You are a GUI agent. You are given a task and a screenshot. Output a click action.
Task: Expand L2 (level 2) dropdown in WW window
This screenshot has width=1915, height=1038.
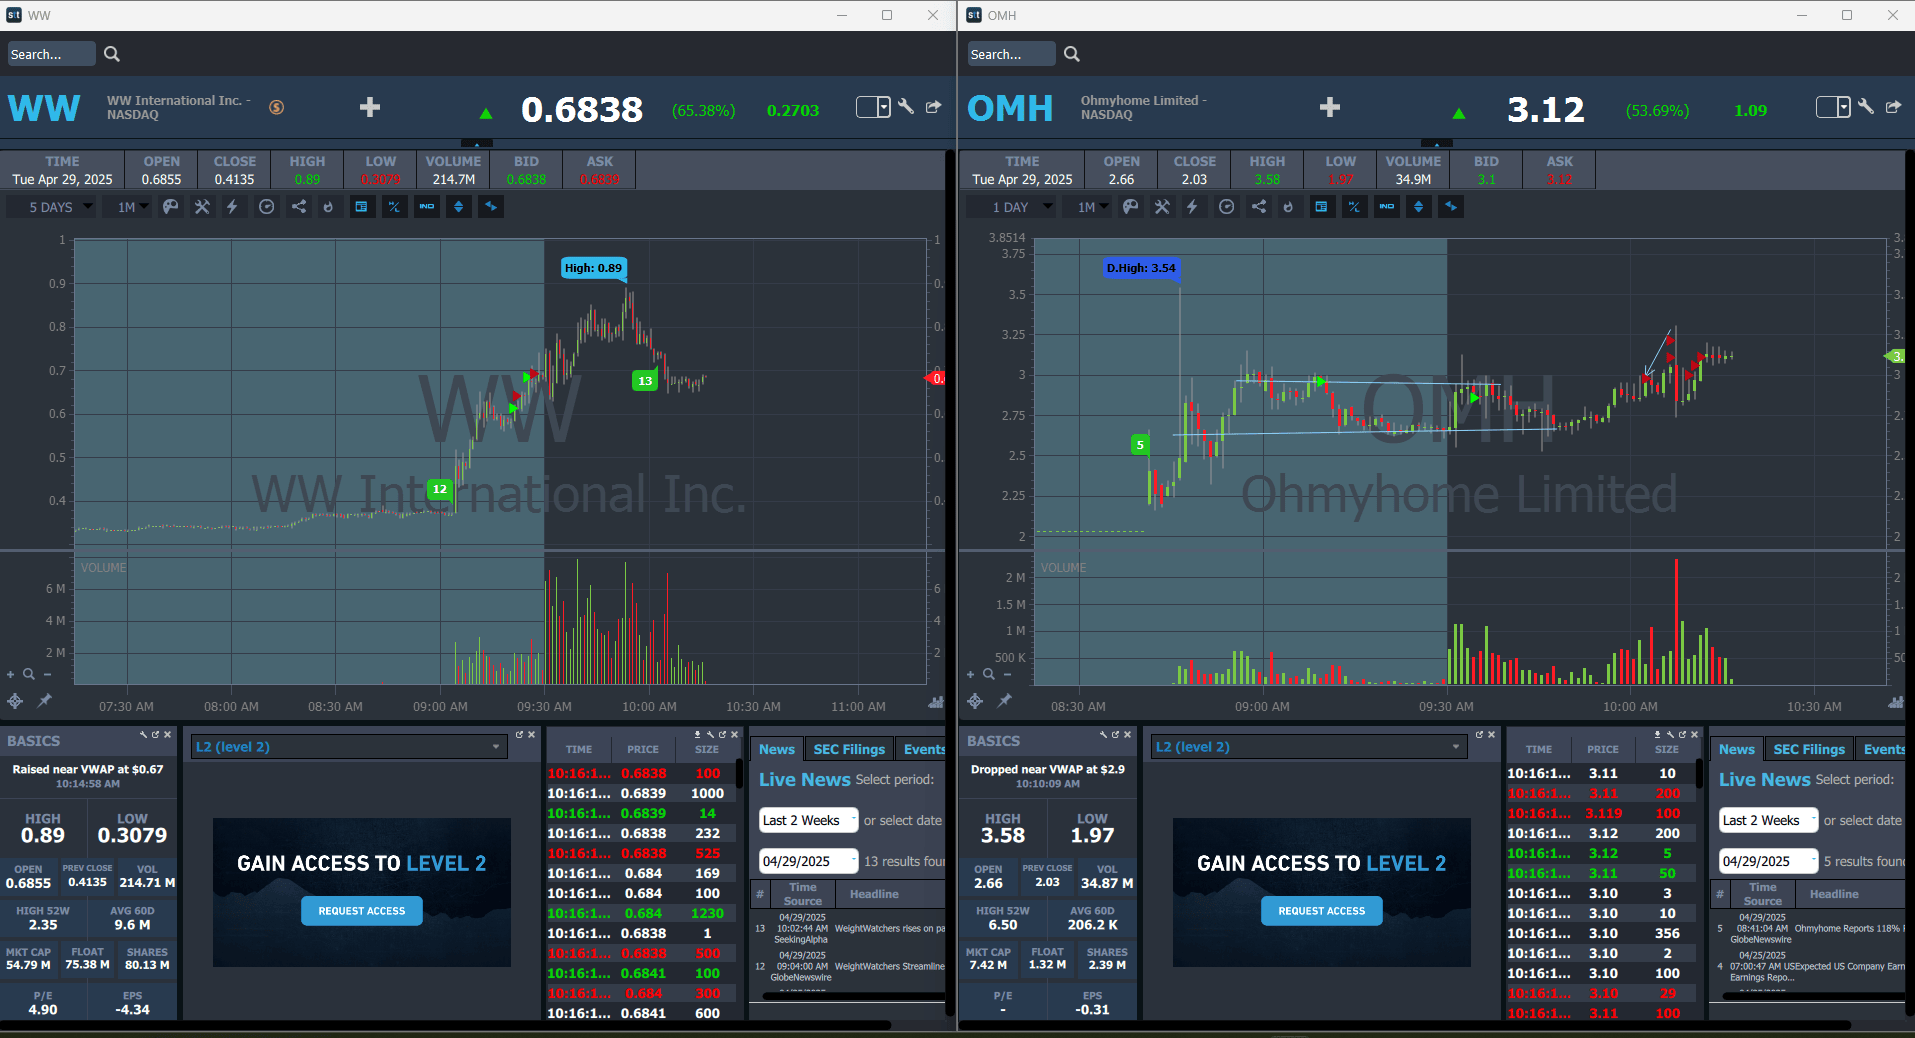pos(349,747)
